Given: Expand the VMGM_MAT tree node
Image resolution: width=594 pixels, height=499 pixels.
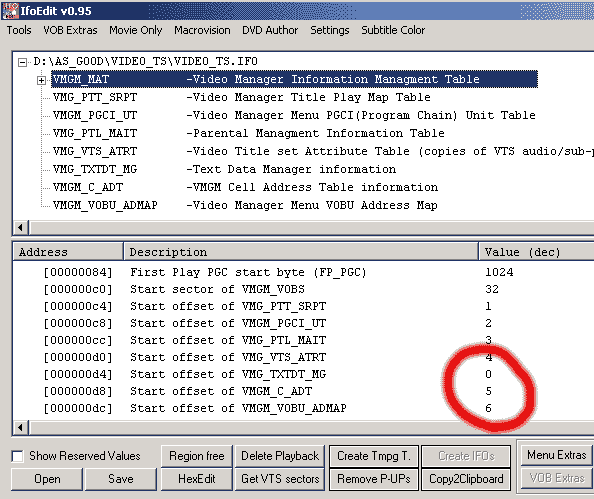Looking at the screenshot, I should pyautogui.click(x=41, y=80).
